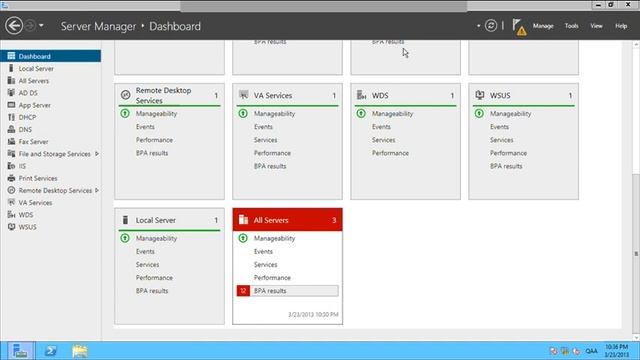
Task: Click the Fax Server sidebar icon
Action: [11, 142]
